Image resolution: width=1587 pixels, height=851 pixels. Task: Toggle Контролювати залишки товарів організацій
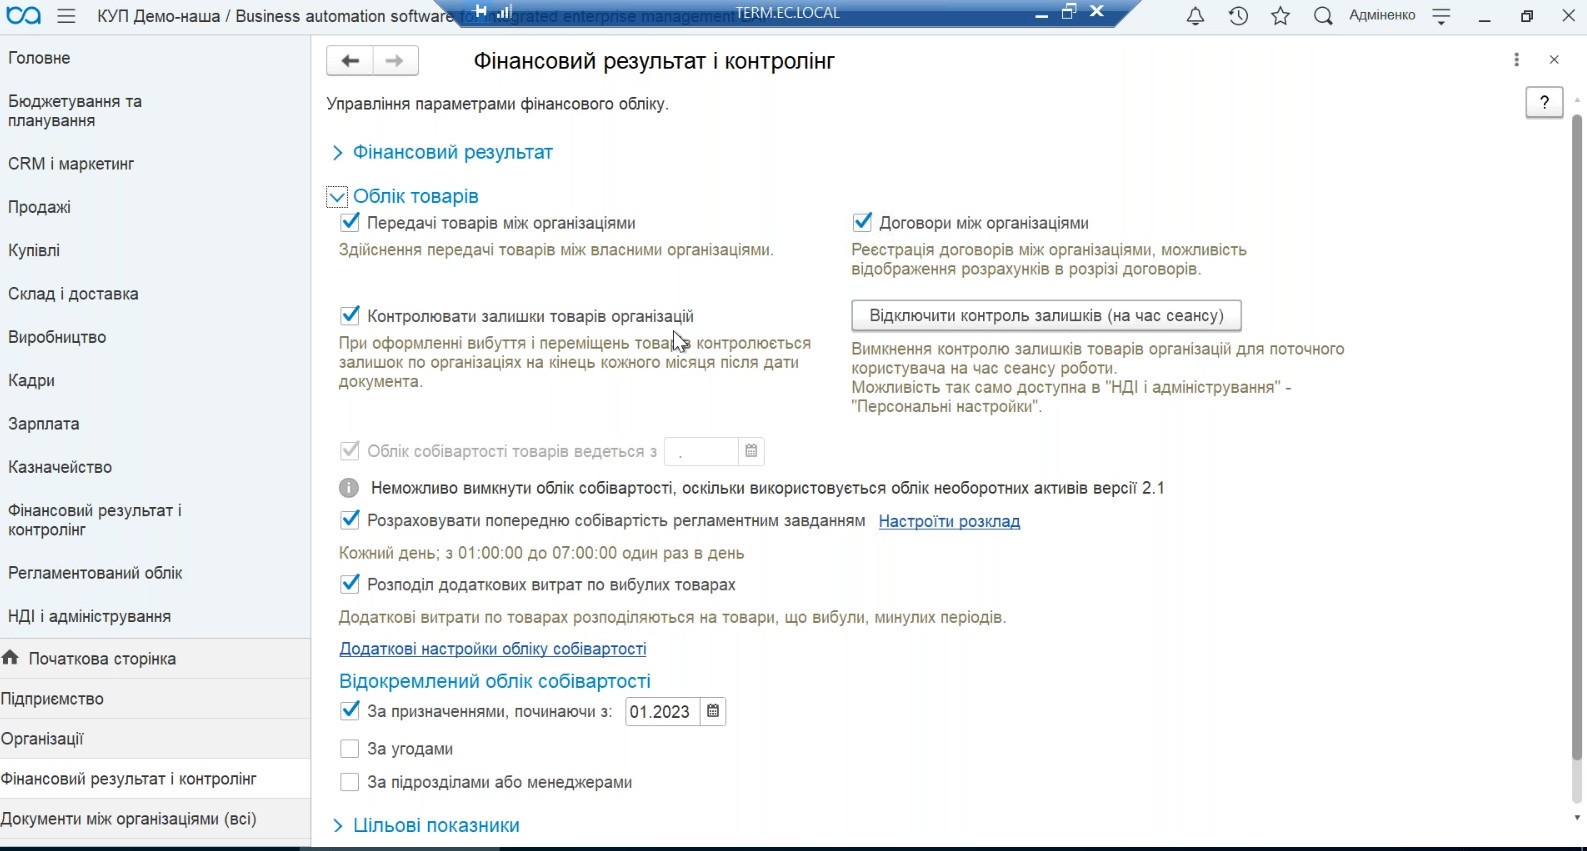[x=350, y=315]
